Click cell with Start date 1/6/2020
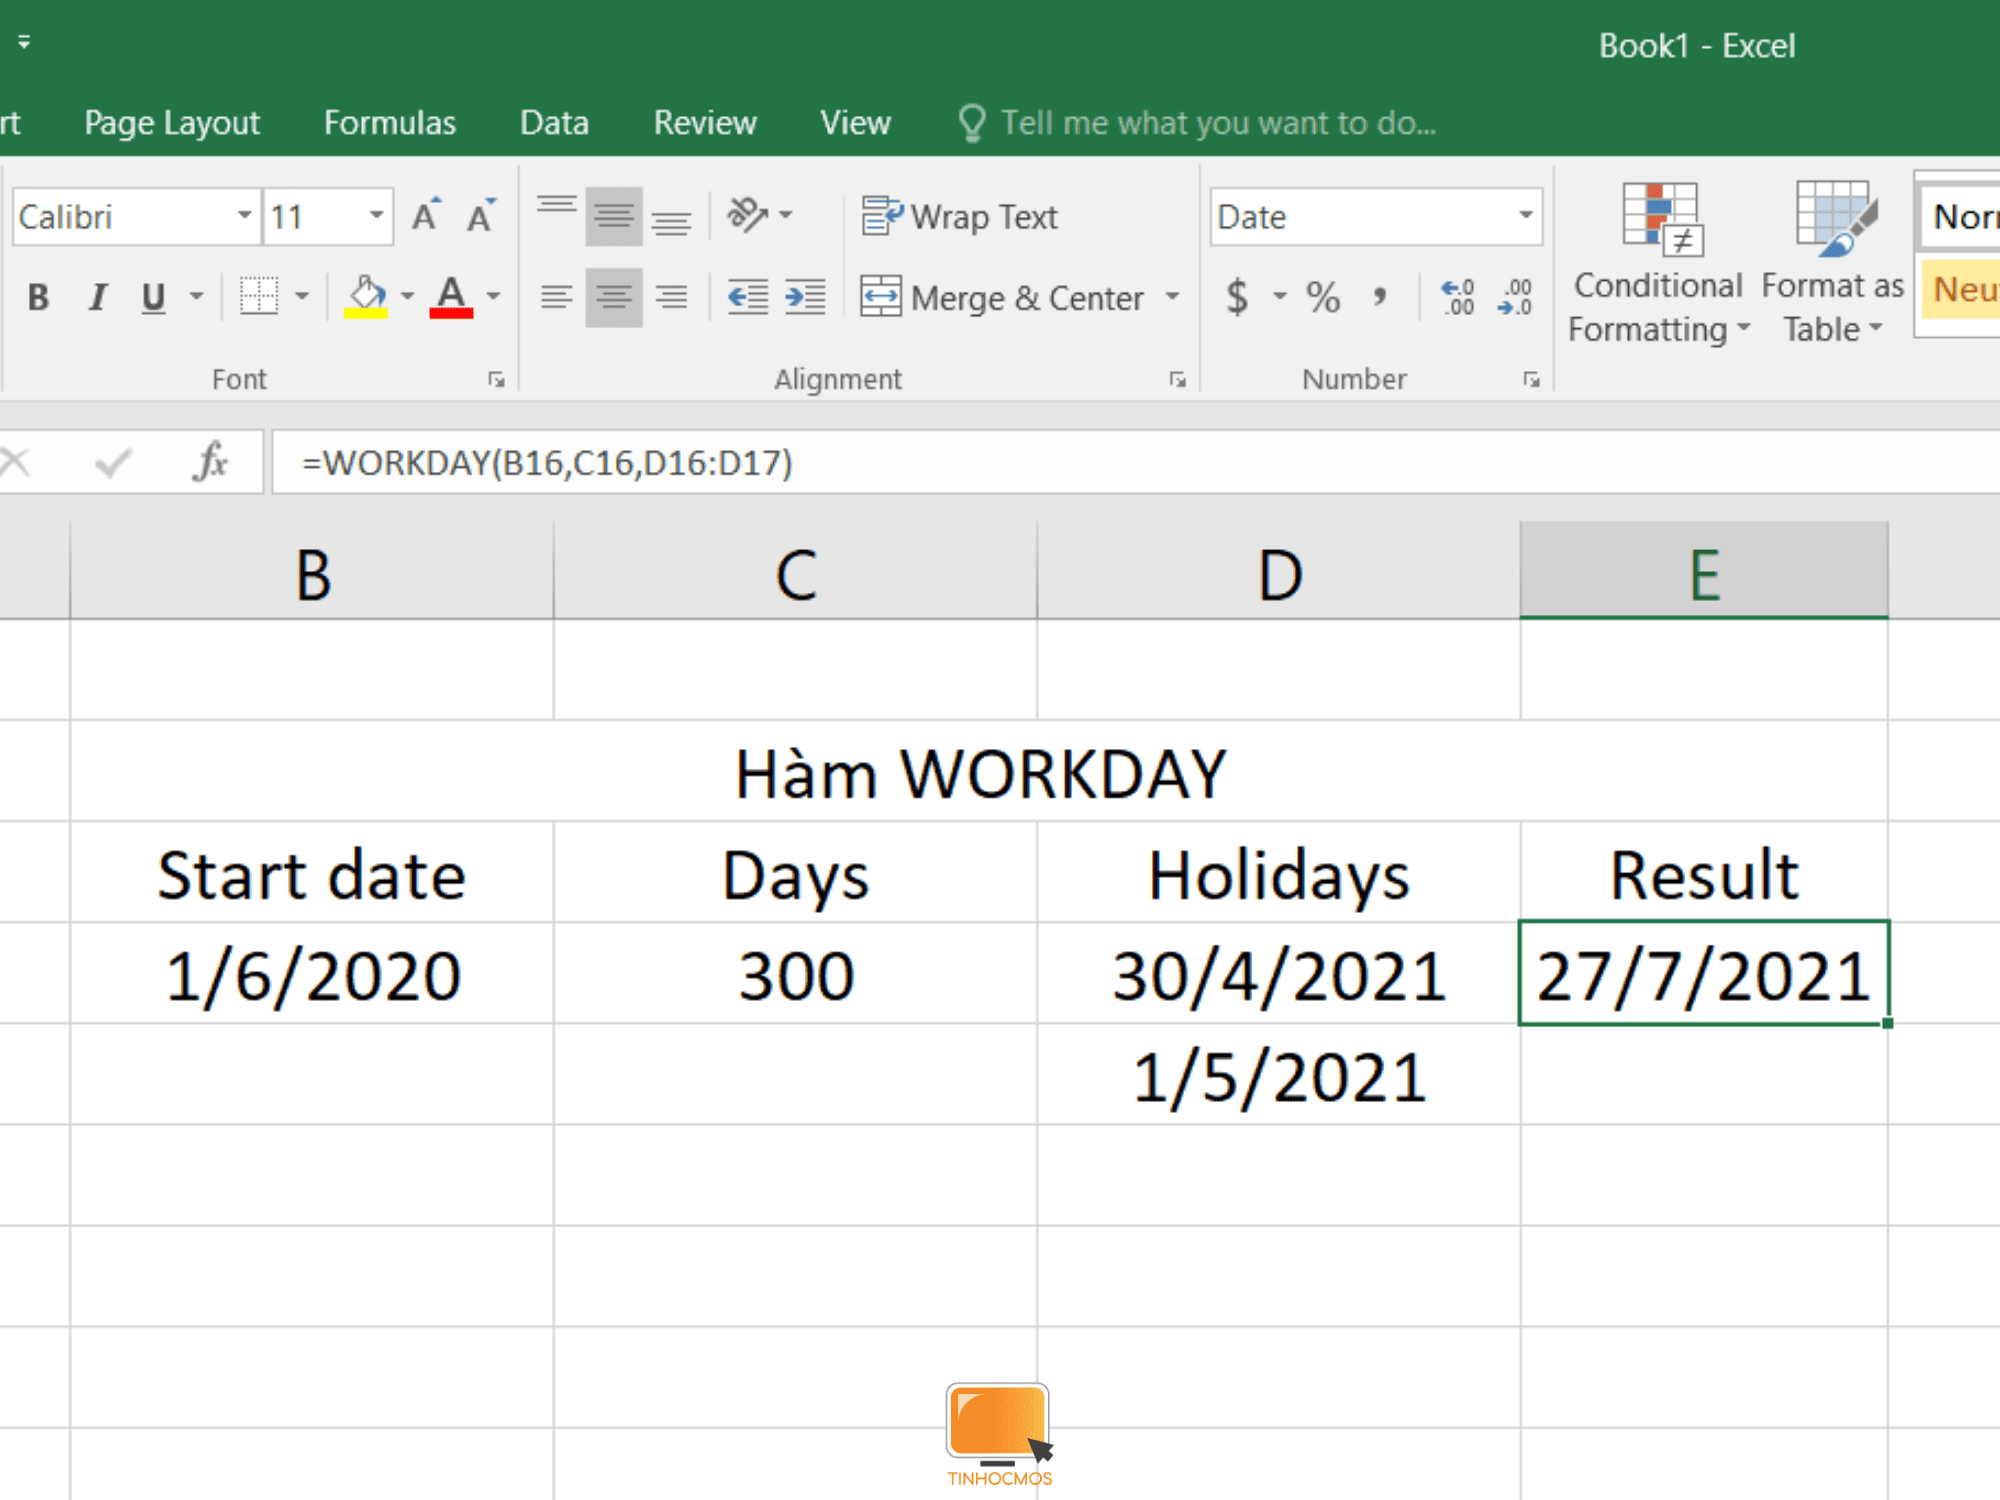This screenshot has height=1500, width=2000. pos(312,974)
